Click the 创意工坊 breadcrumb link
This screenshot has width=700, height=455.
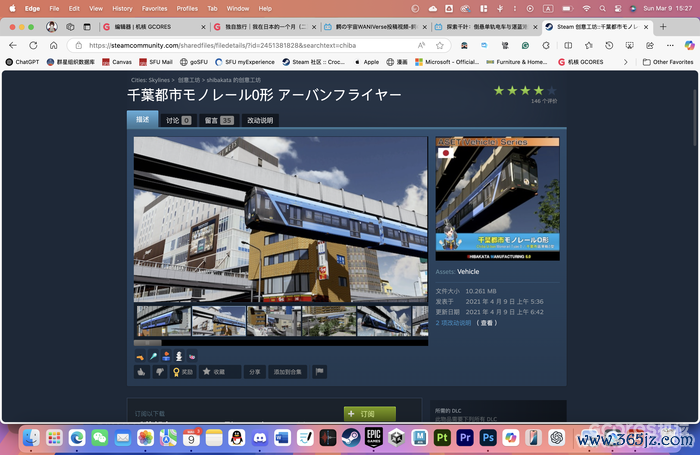[x=189, y=80]
